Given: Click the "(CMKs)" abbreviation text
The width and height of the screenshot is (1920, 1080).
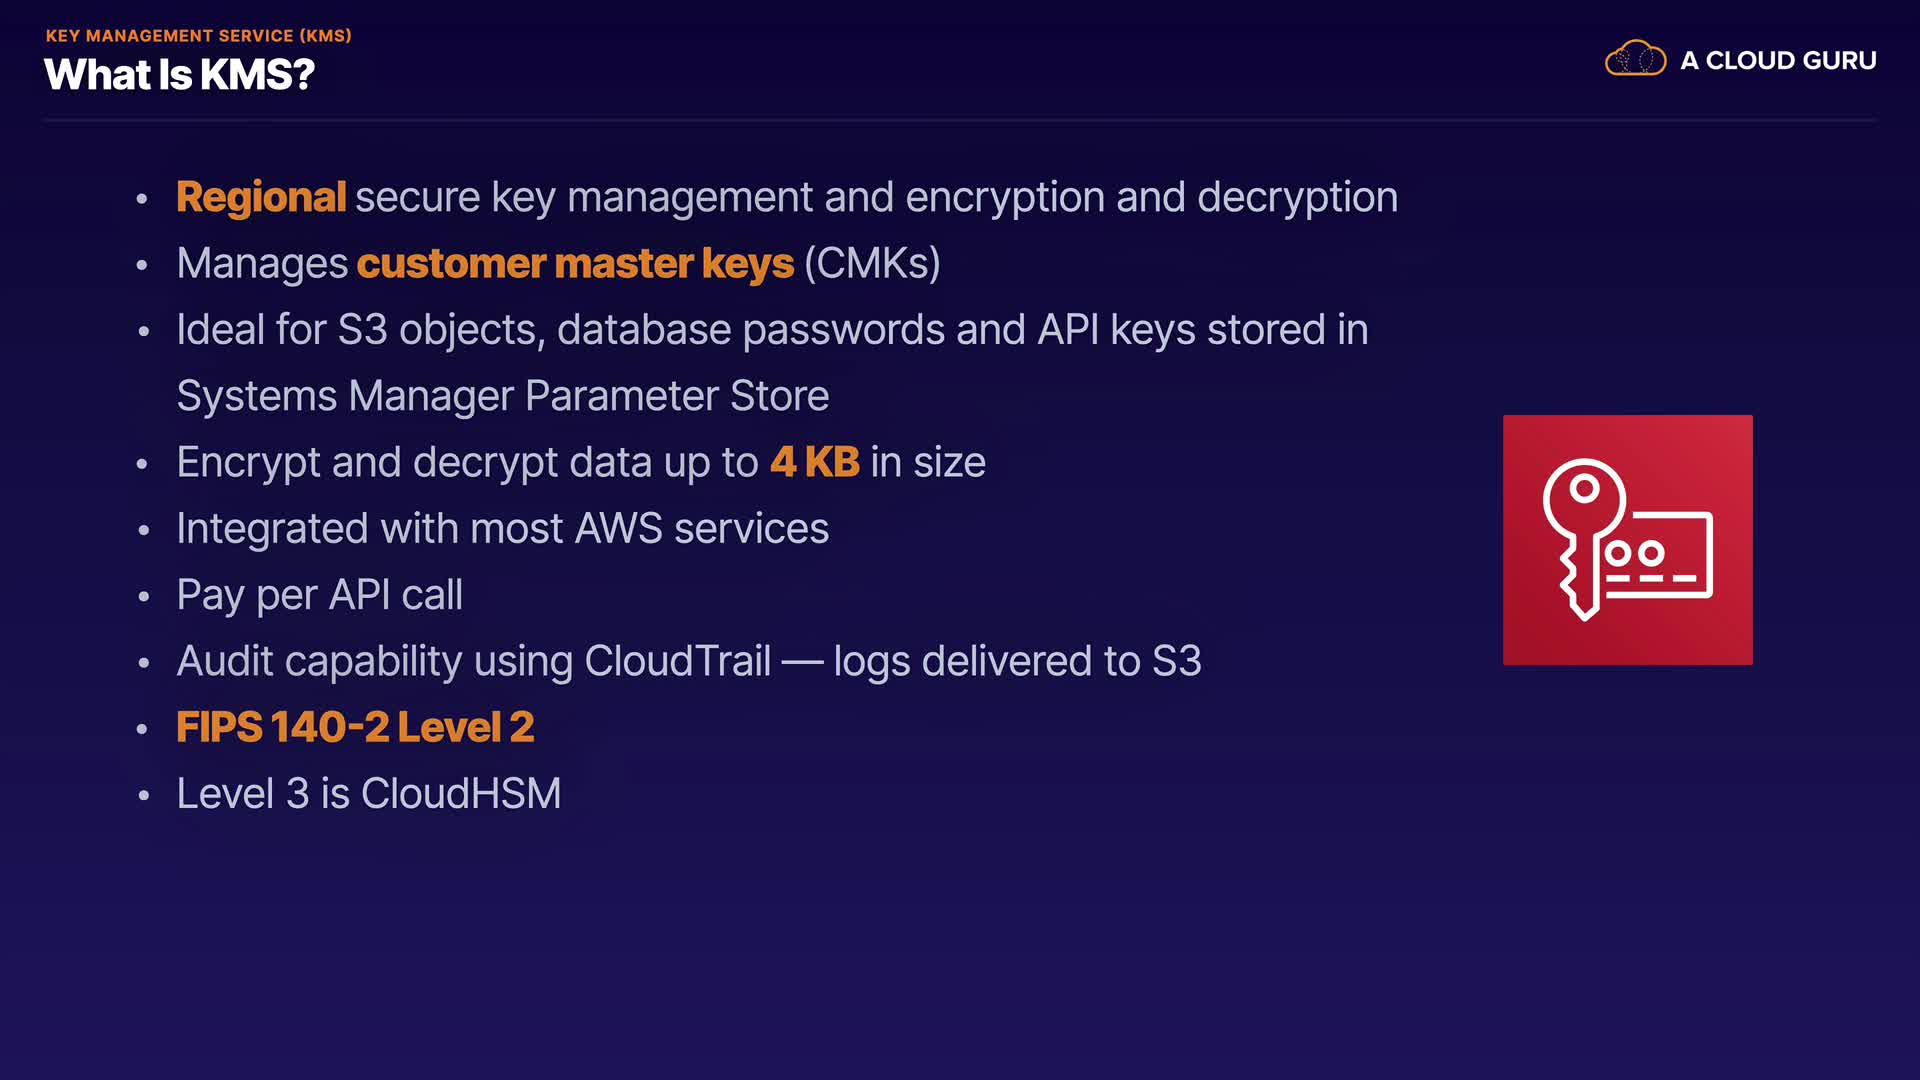Looking at the screenshot, I should click(x=872, y=264).
